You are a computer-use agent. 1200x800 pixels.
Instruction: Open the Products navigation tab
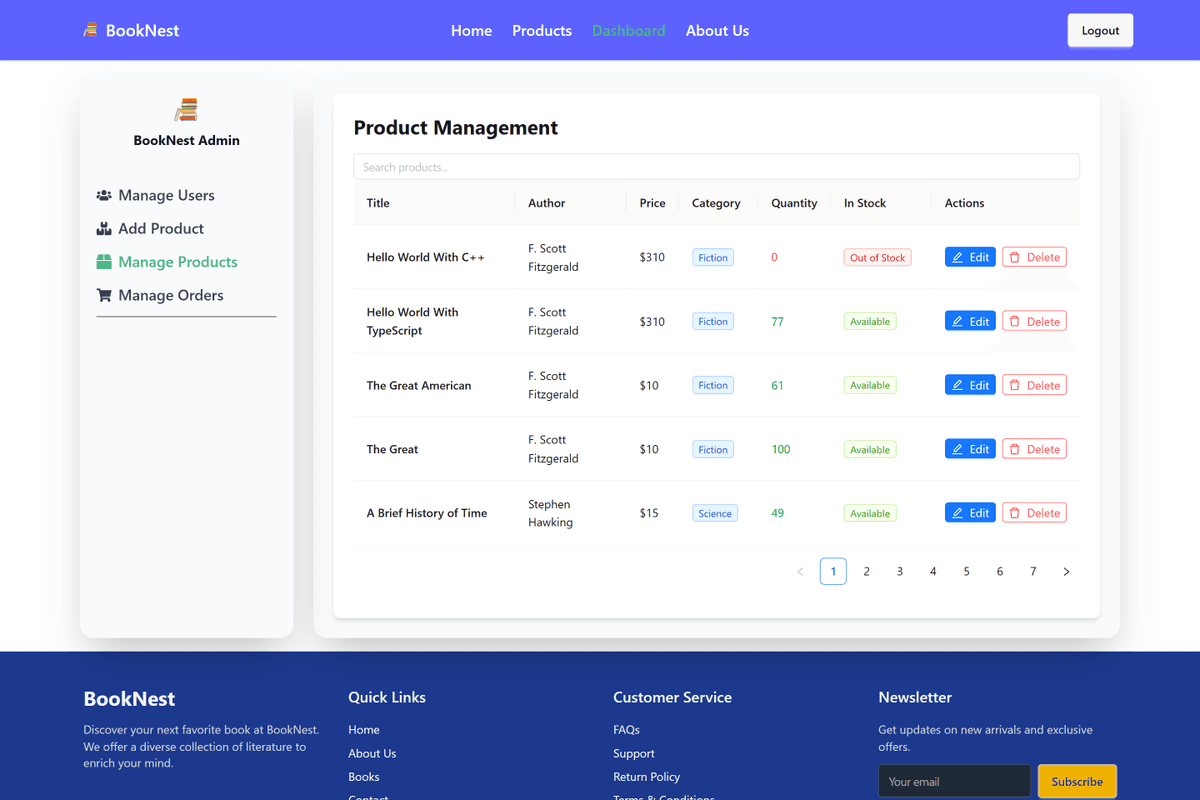(x=542, y=31)
